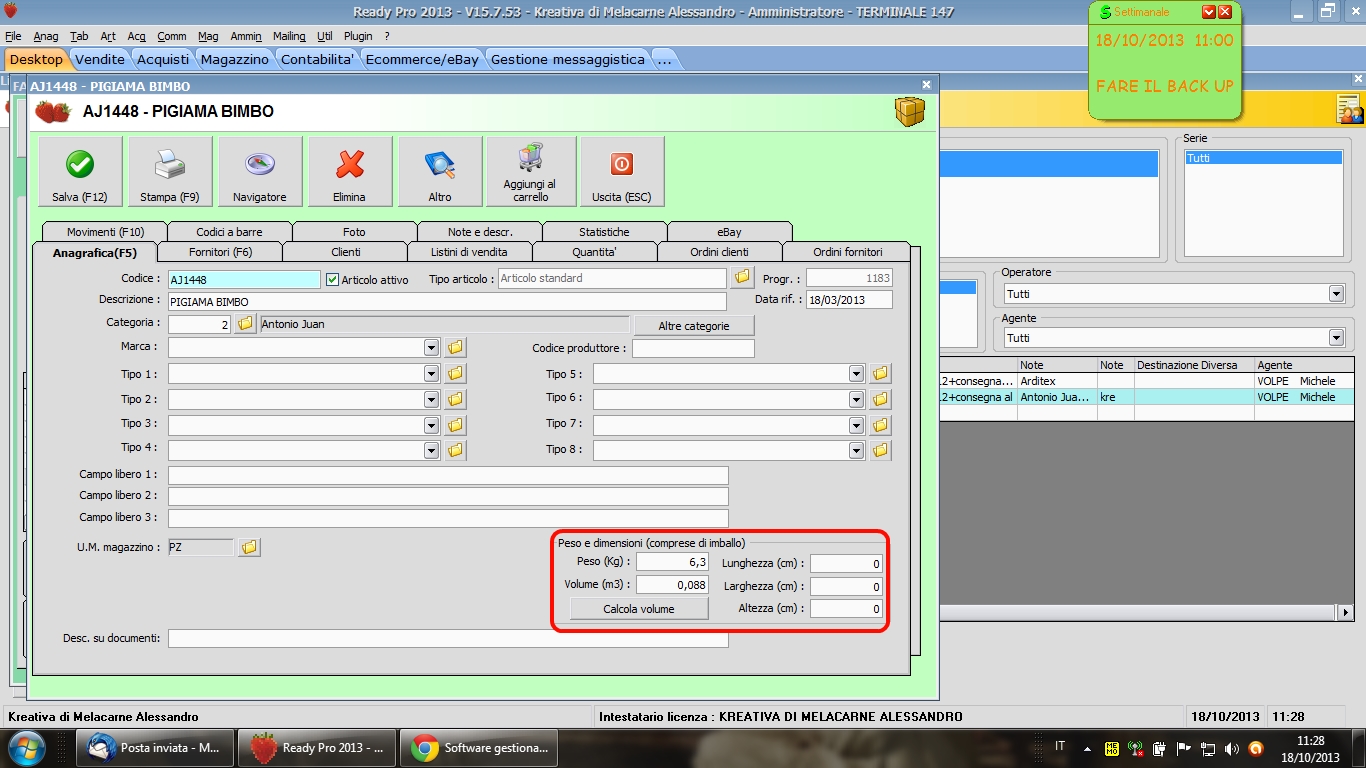Switch to the Magazzino main tab
Screen dimensions: 1366x768
[x=235, y=59]
